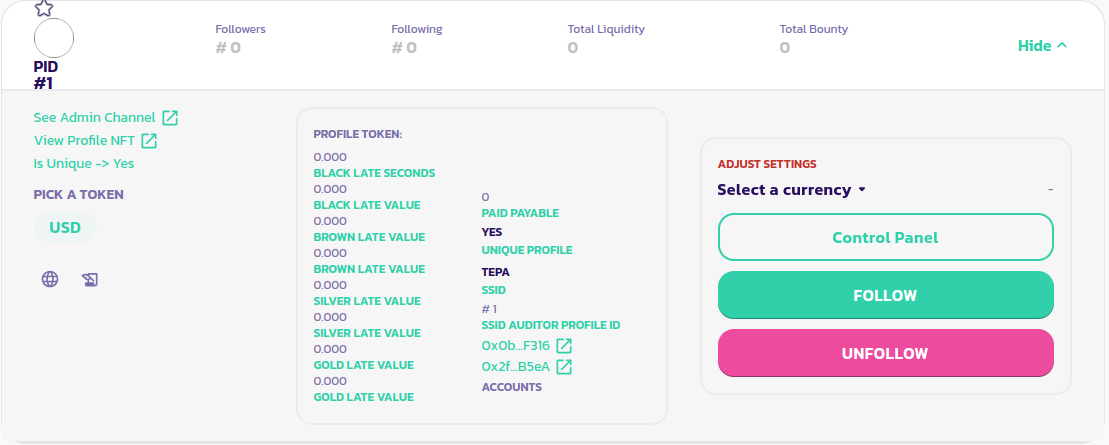Viewport: 1109px width, 445px height.
Task: Click the Is Unique -> Yes text
Action: pos(84,164)
